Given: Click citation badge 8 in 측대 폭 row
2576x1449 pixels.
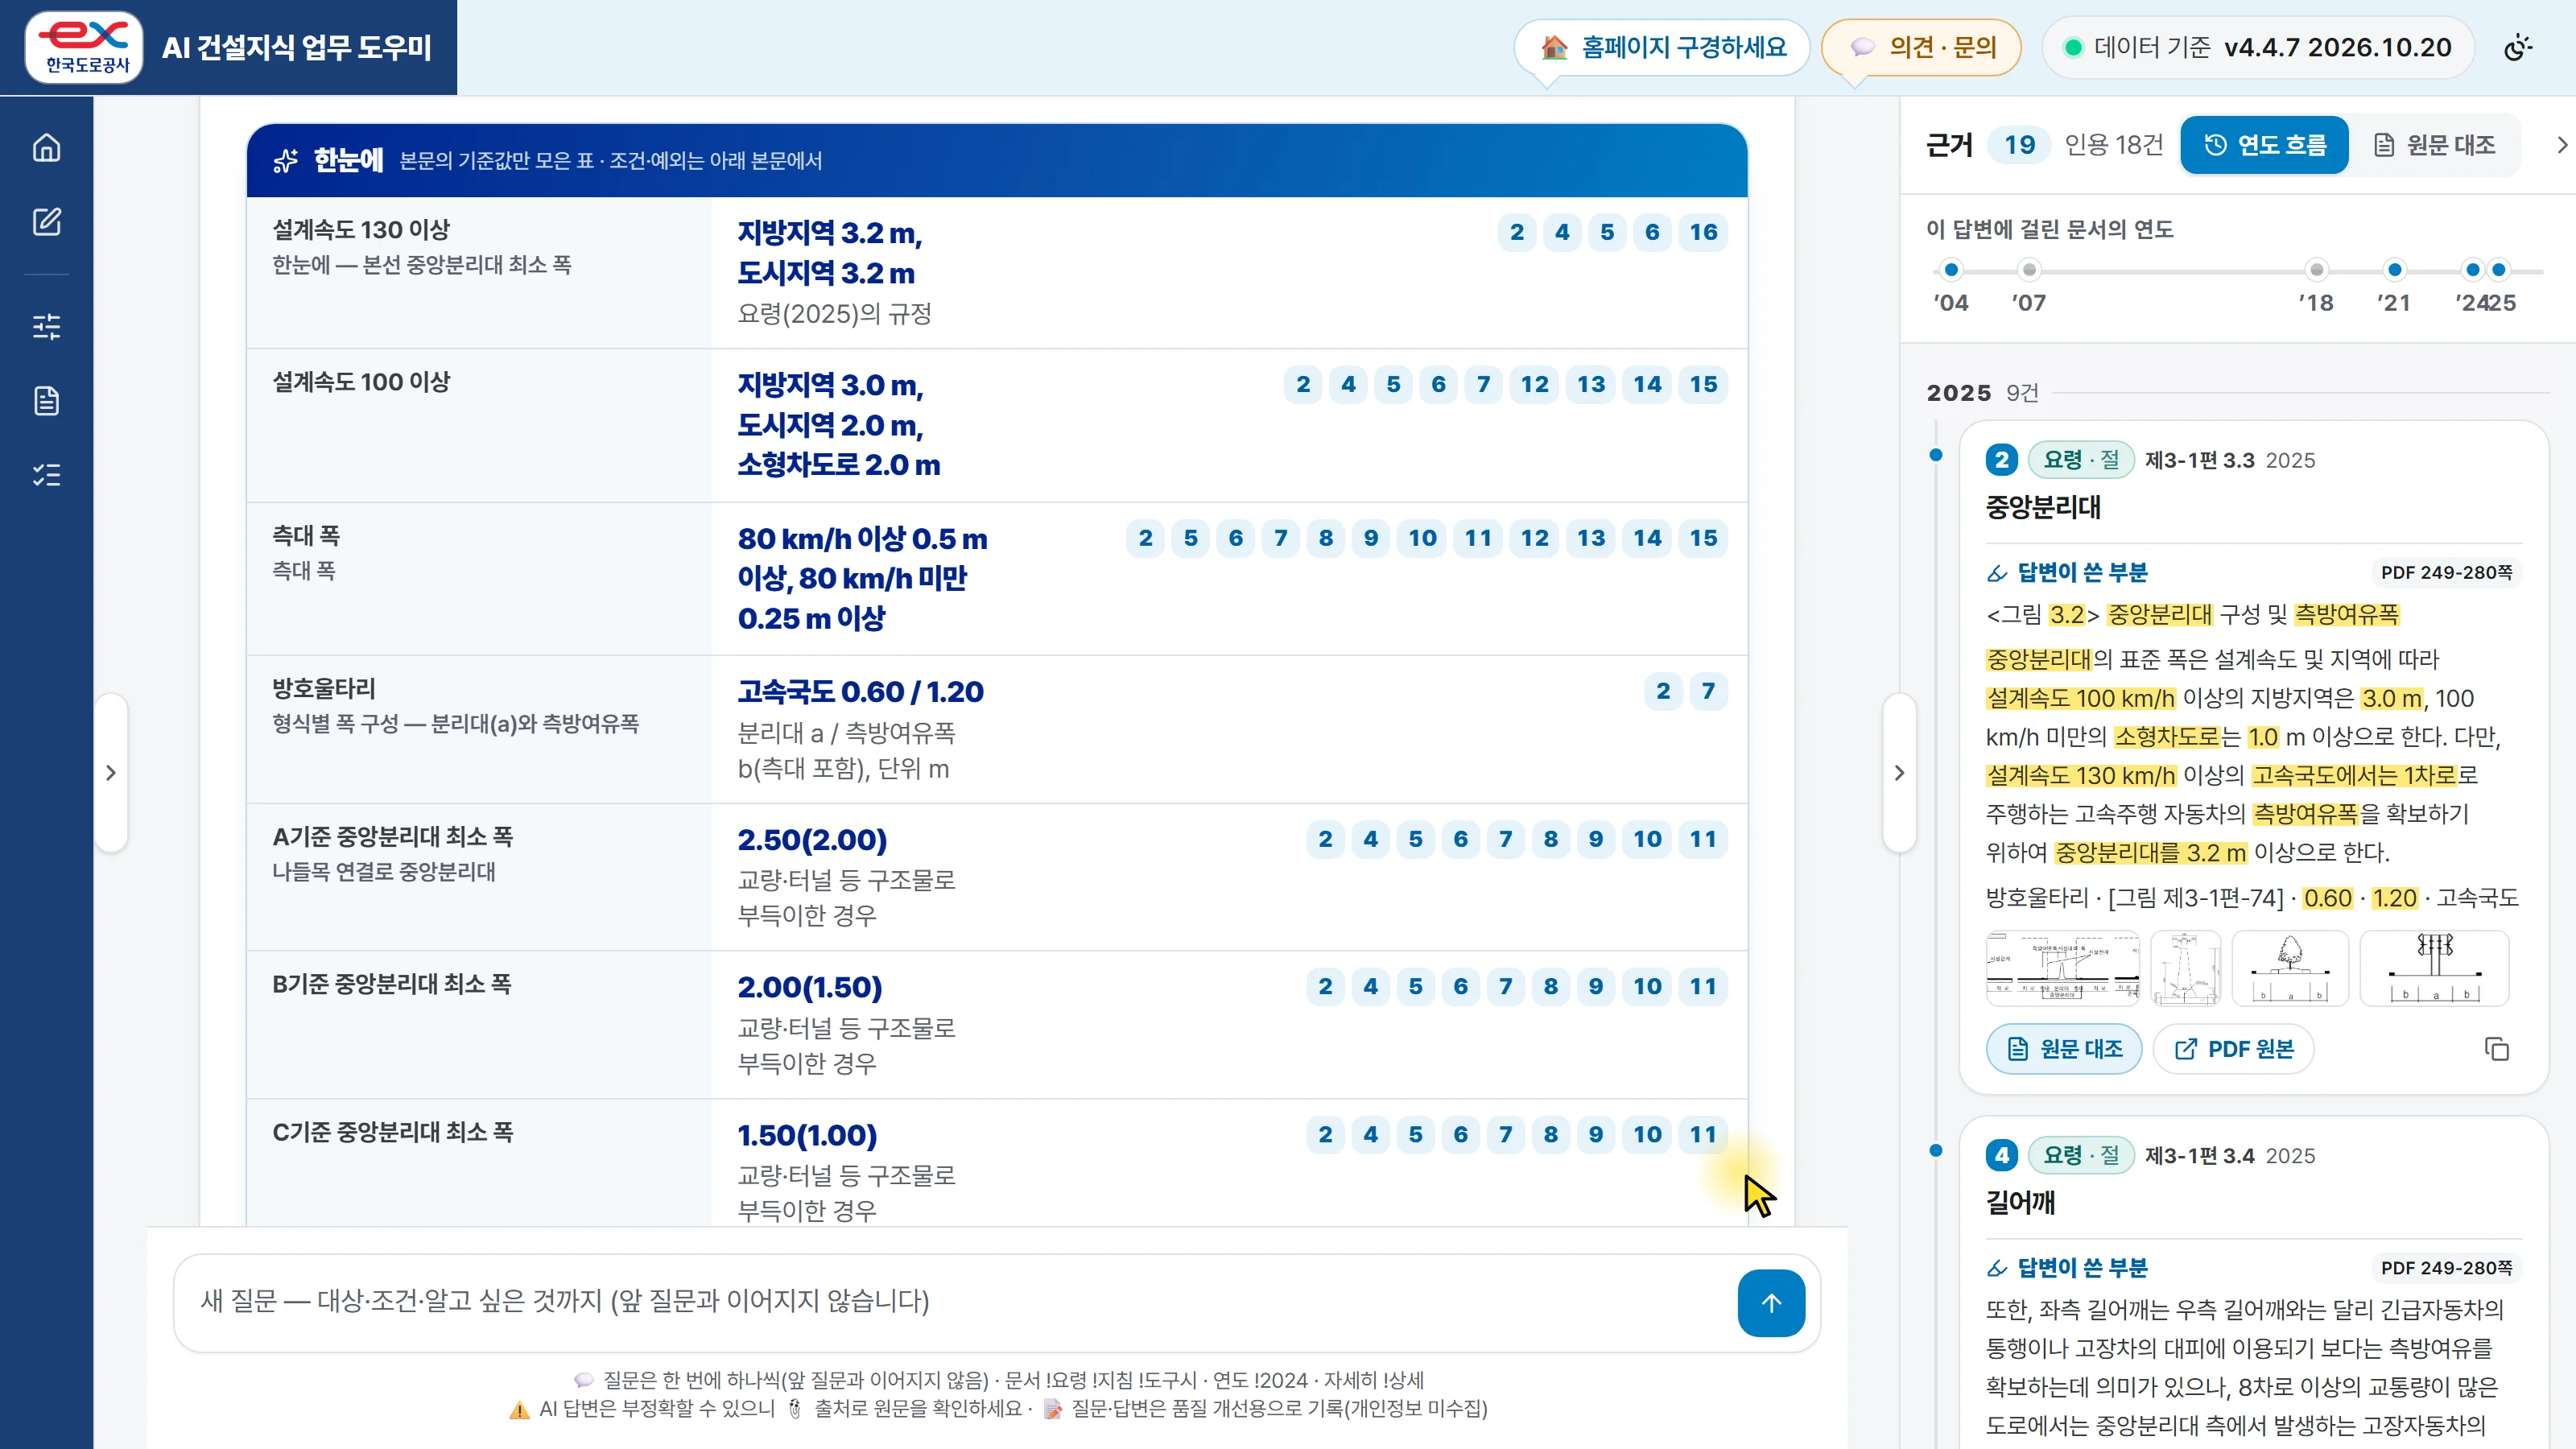Looking at the screenshot, I should coord(1325,538).
